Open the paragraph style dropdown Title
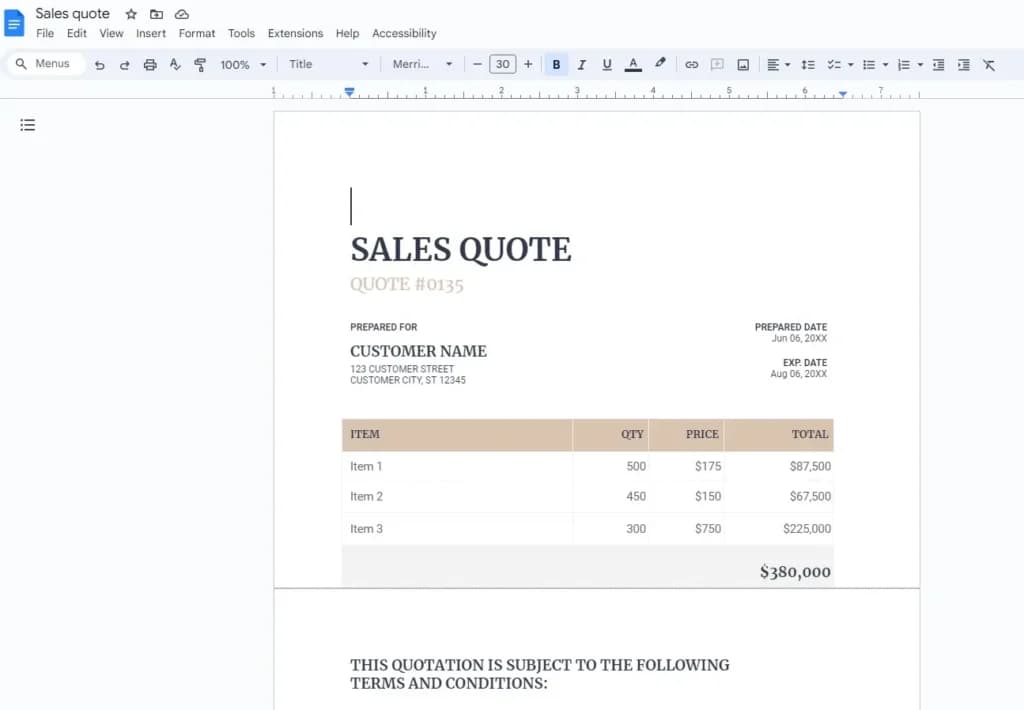This screenshot has width=1024, height=710. 328,64
